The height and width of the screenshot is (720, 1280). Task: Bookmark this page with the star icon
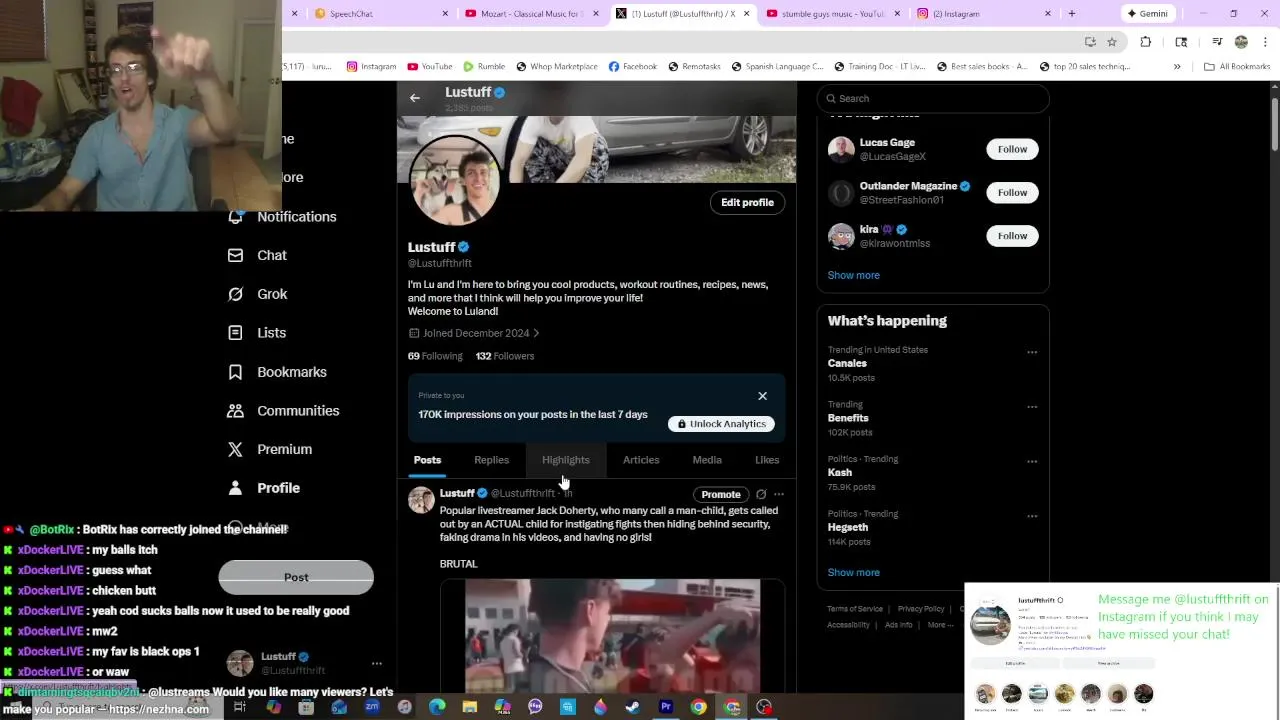1112,42
